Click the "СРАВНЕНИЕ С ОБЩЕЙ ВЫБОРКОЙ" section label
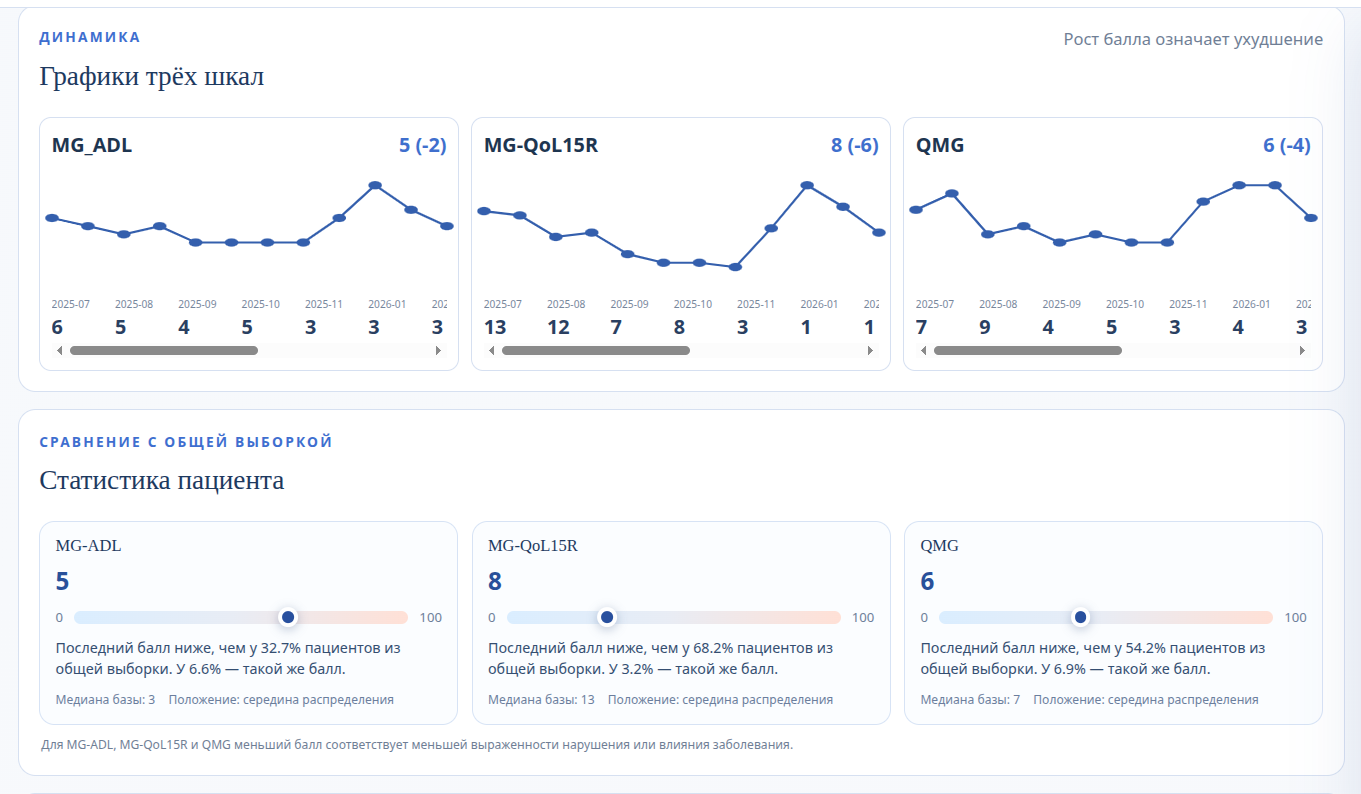Image resolution: width=1361 pixels, height=794 pixels. point(186,442)
